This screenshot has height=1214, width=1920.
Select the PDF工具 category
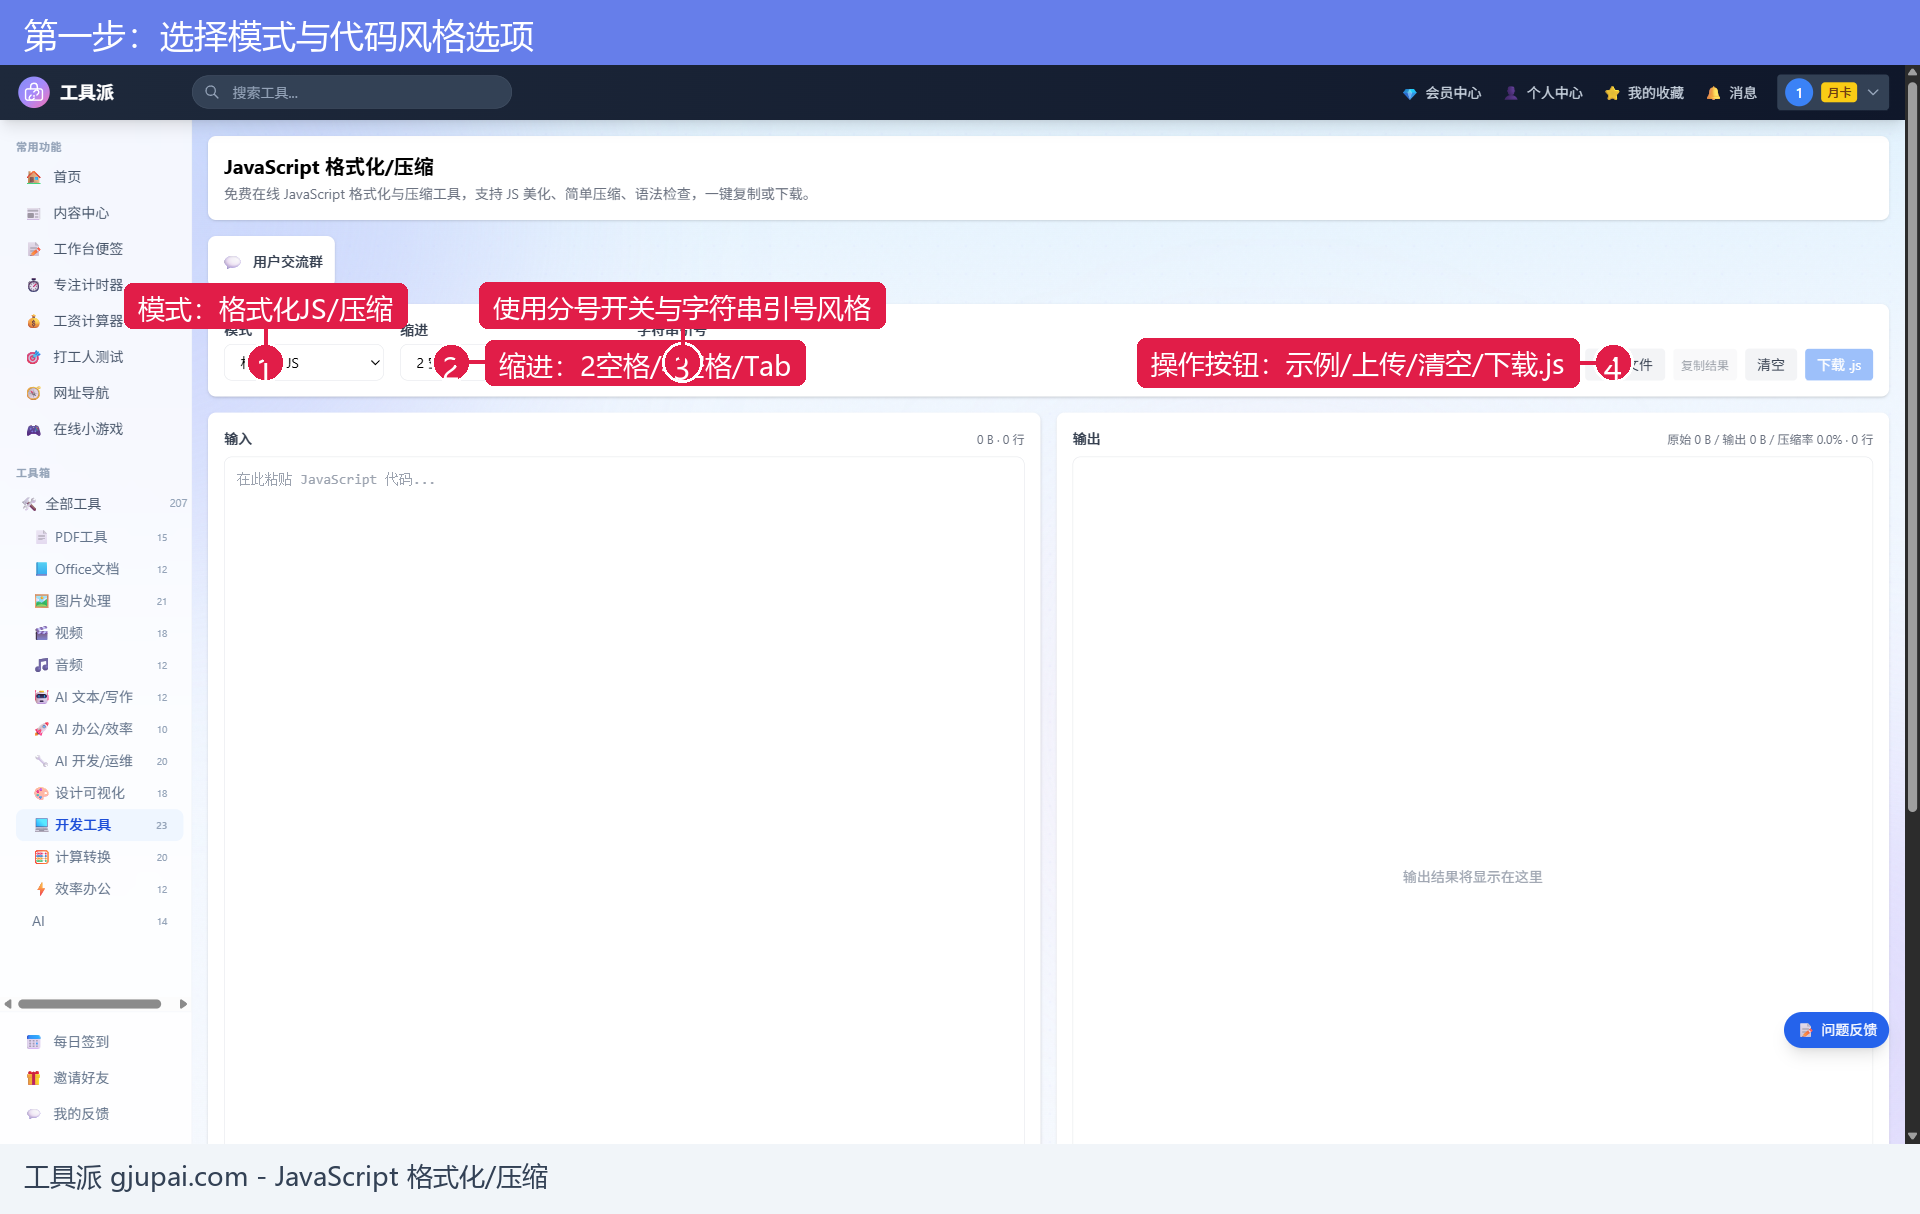coord(100,537)
